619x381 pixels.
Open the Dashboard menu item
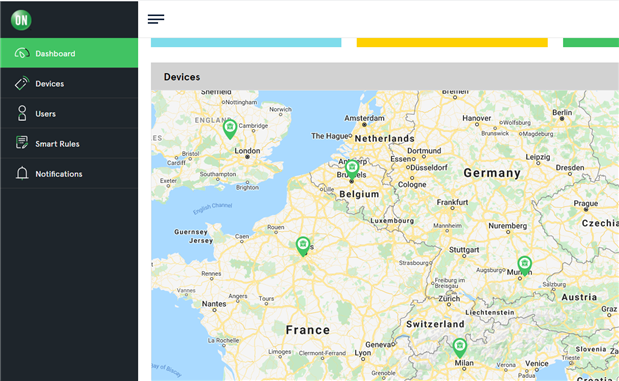[69, 53]
